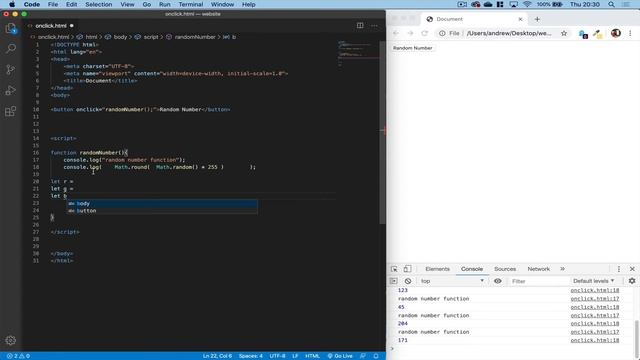This screenshot has width=640, height=360.
Task: Click the body breadcrumb item
Action: pos(120,37)
